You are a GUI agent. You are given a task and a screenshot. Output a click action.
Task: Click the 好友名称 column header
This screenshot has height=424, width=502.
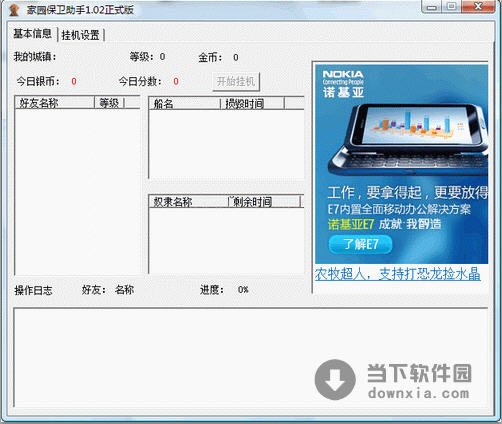[x=55, y=103]
